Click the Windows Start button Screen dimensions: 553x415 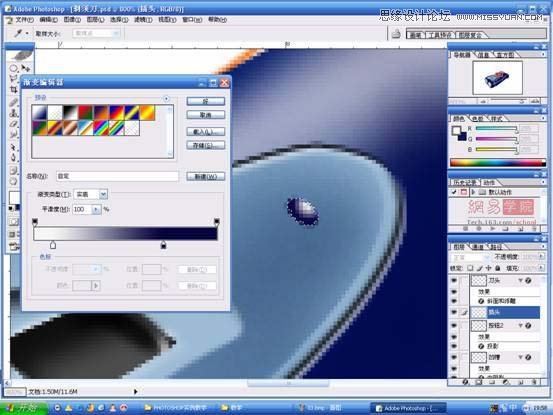[x=24, y=408]
